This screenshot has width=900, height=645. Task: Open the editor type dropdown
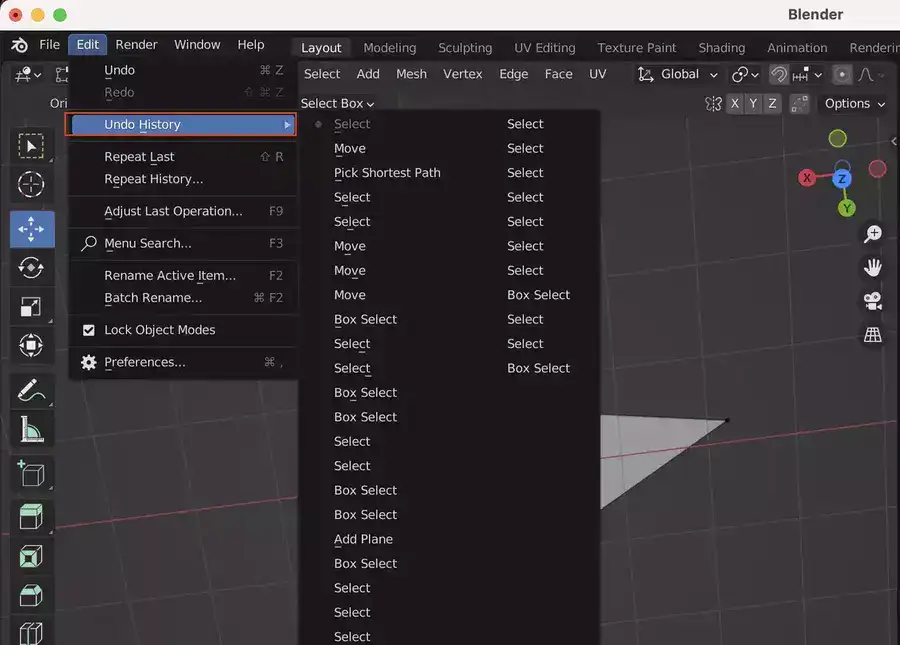tap(28, 75)
